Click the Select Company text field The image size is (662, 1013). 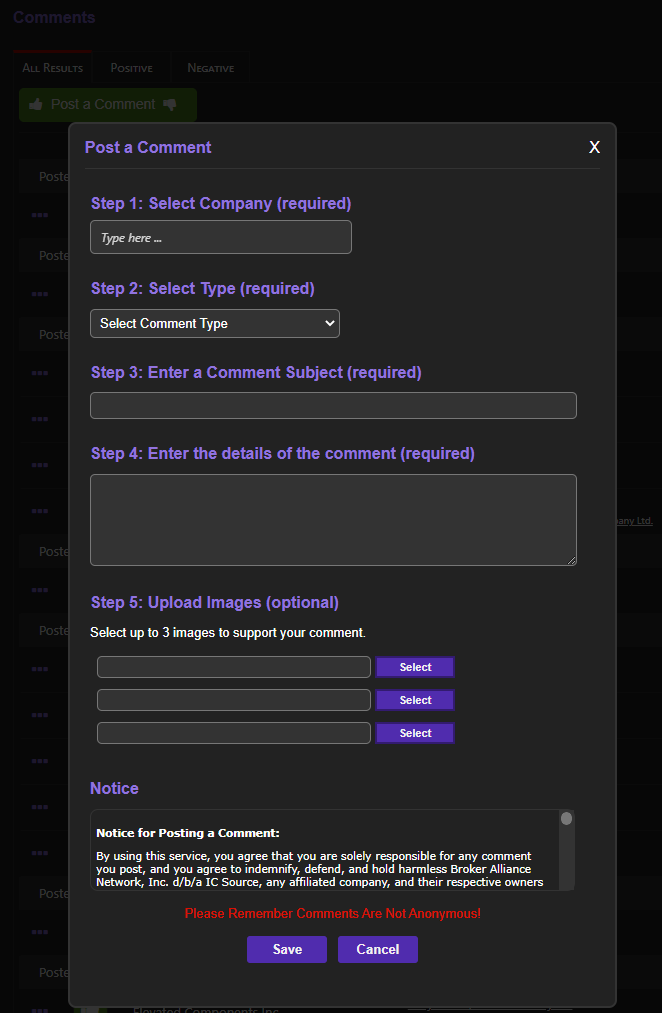click(221, 238)
